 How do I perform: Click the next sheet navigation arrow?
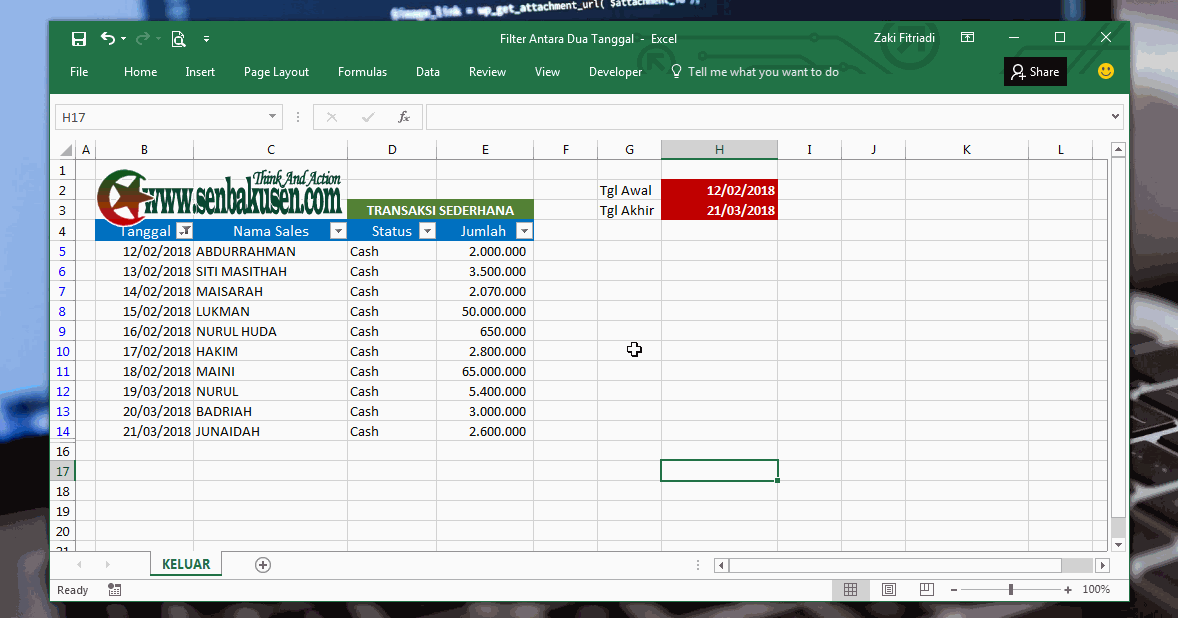107,565
